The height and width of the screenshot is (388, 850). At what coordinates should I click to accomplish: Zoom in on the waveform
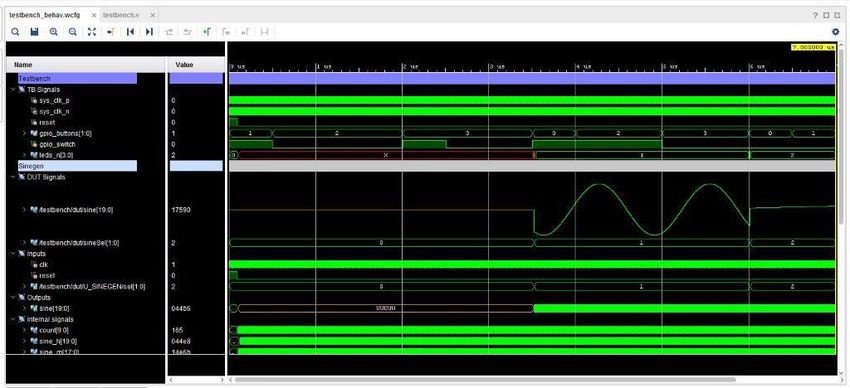coord(54,32)
